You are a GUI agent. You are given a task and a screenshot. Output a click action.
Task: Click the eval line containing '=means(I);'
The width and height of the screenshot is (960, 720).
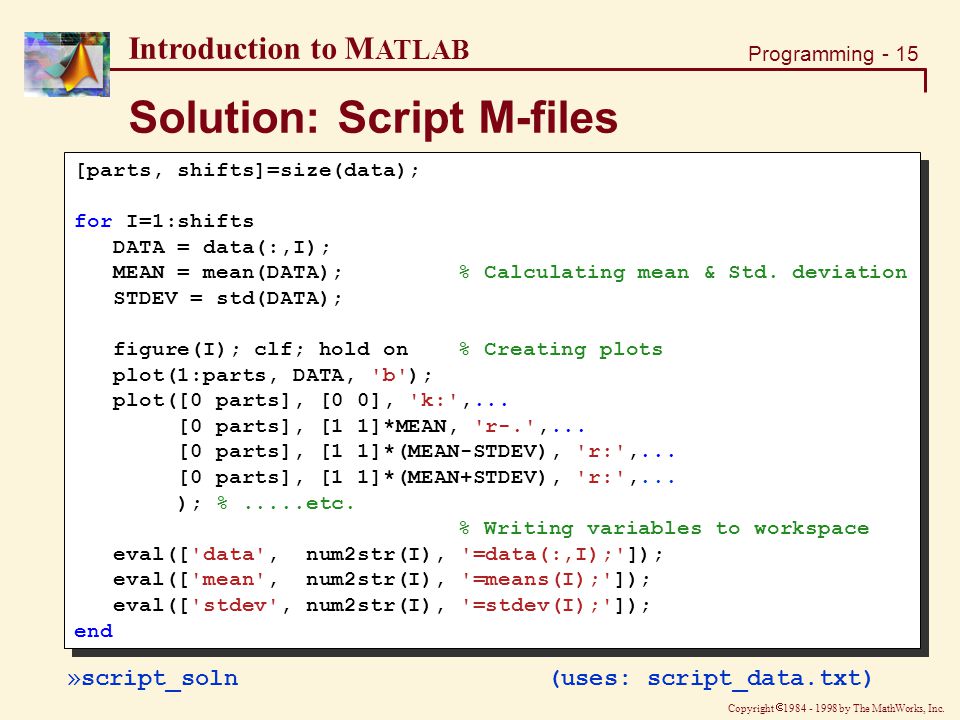click(382, 580)
